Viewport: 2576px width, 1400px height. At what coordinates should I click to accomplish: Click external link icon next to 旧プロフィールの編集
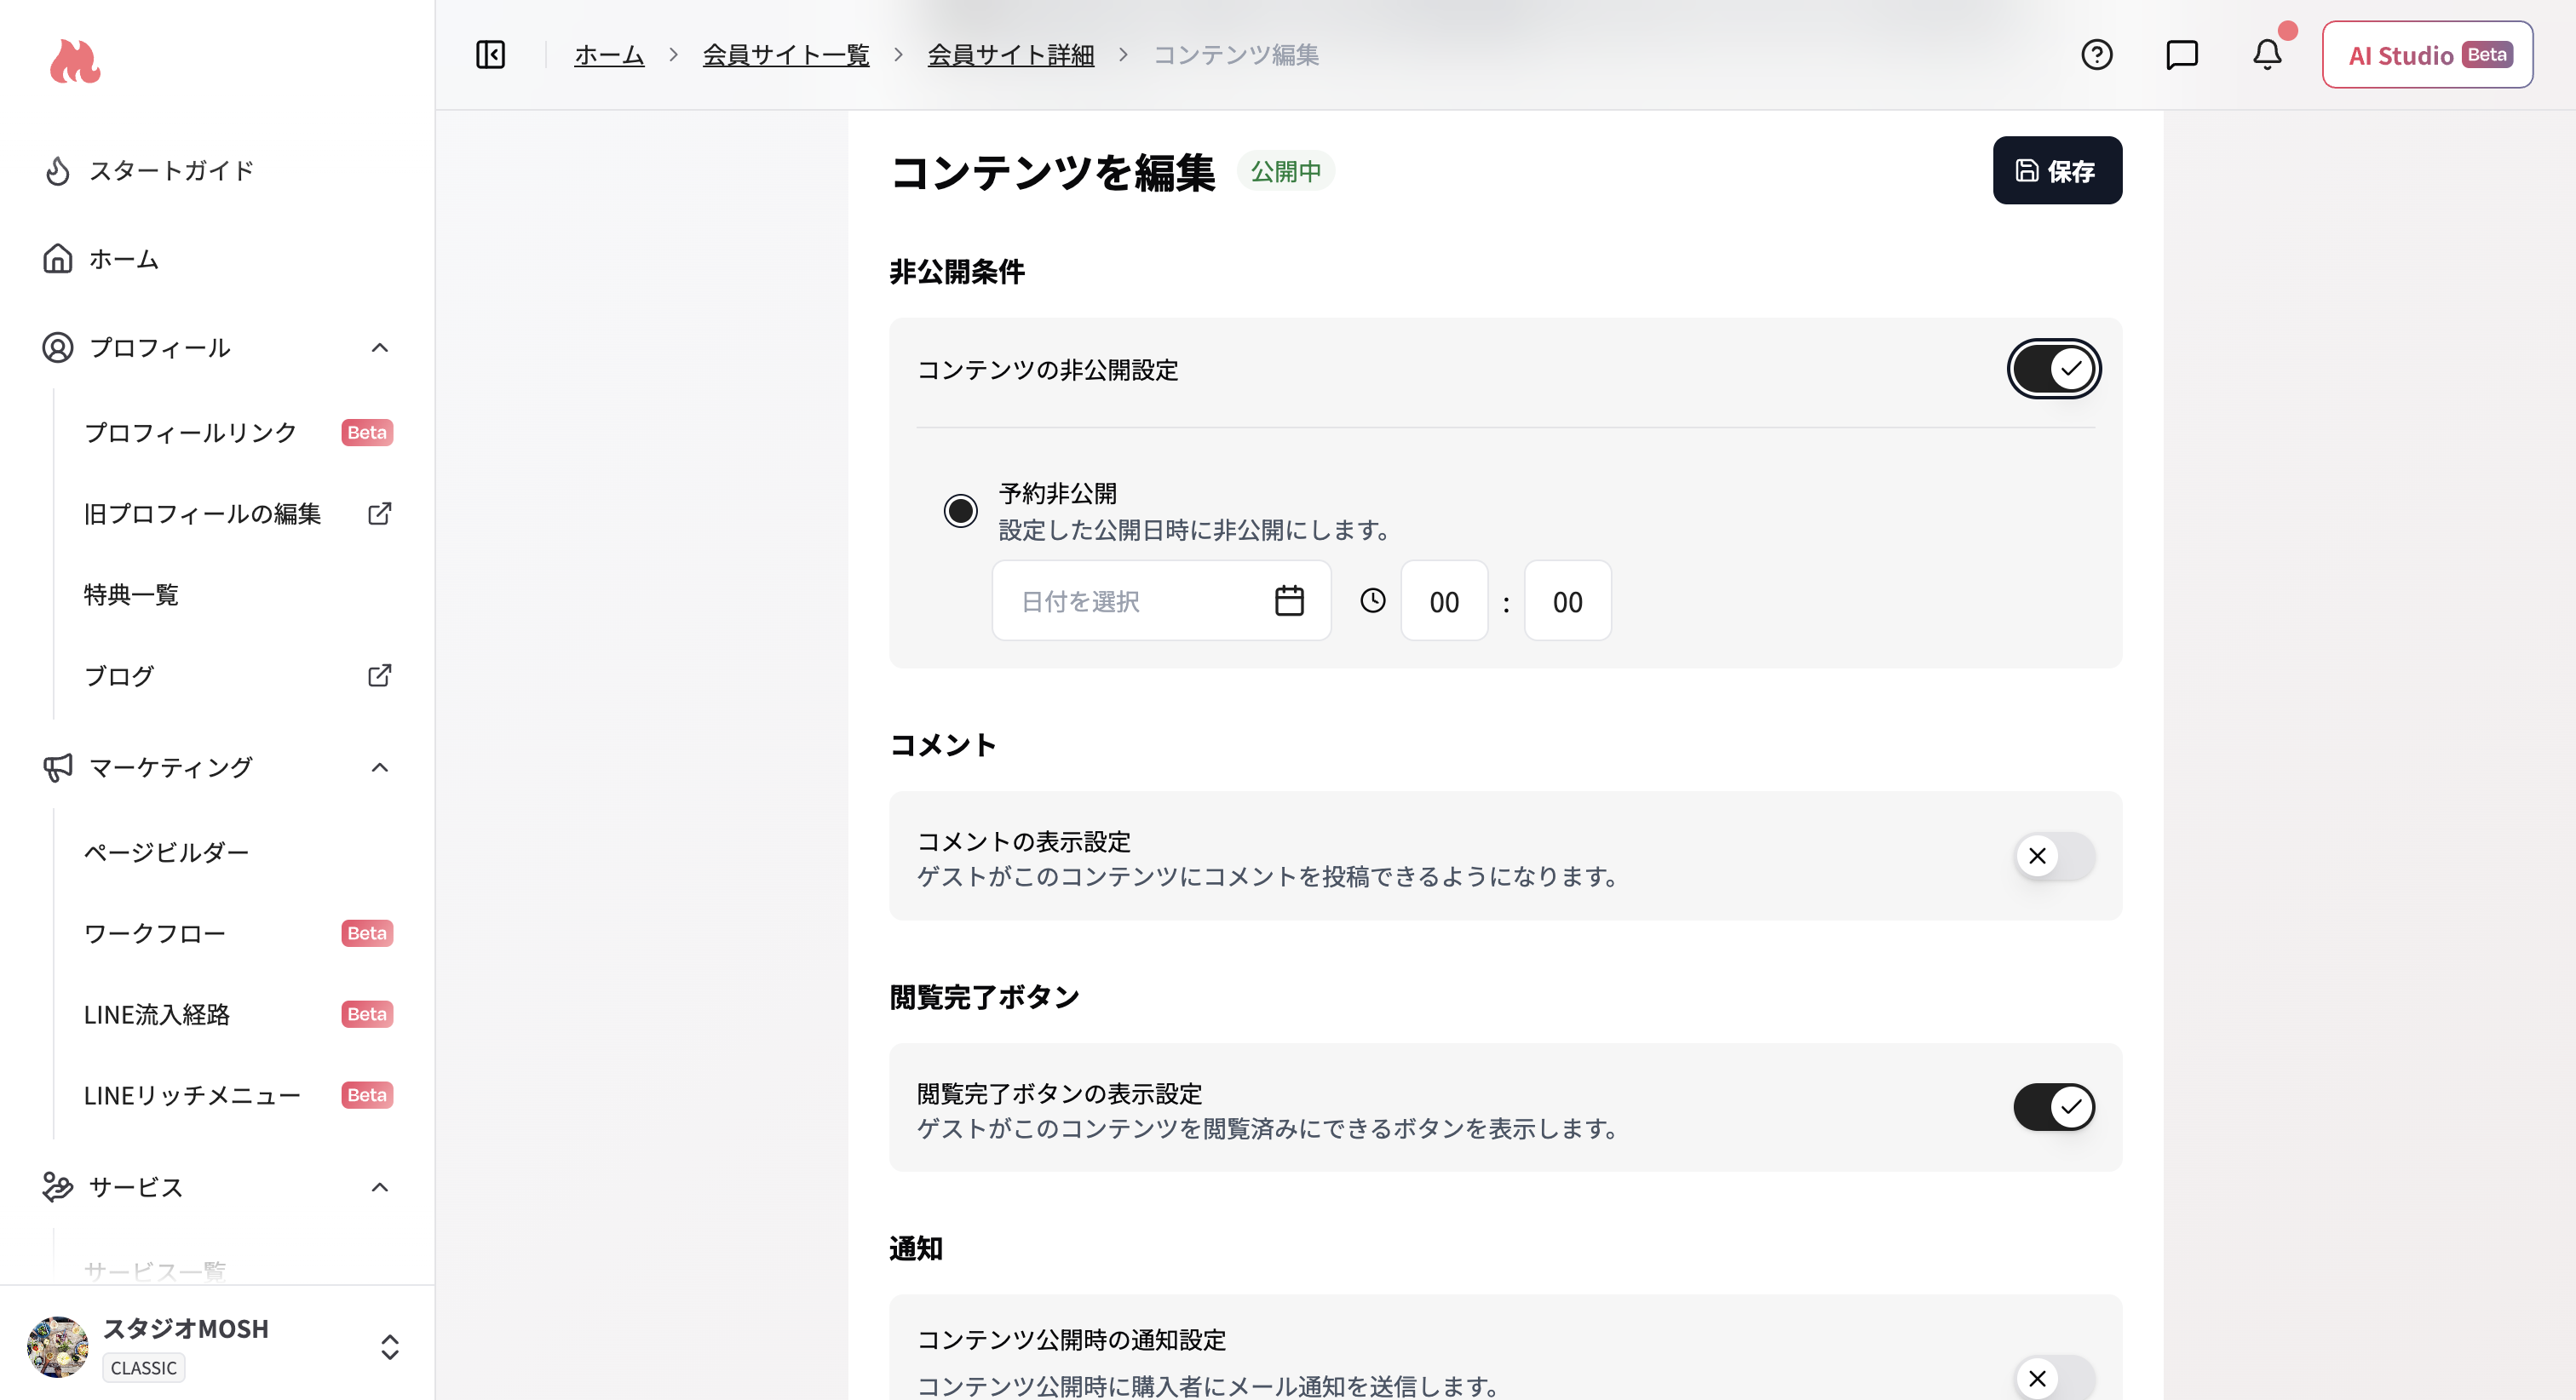pos(379,514)
